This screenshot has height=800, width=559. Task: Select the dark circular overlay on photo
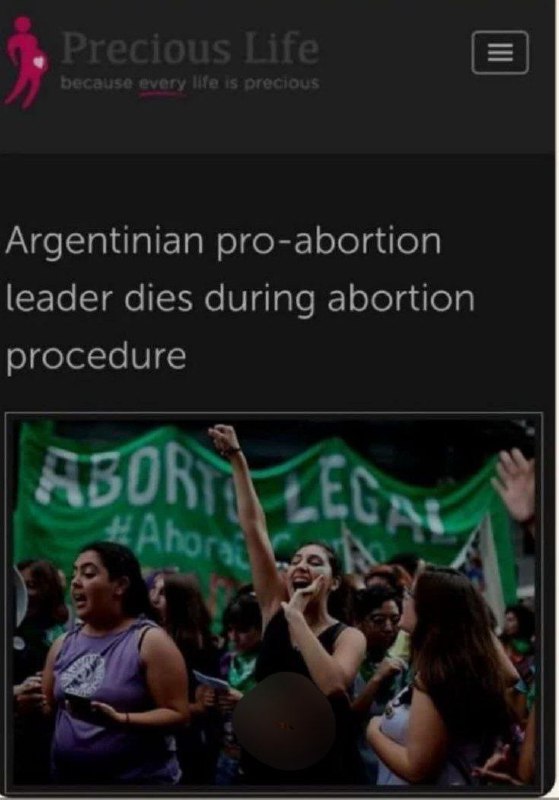[284, 720]
